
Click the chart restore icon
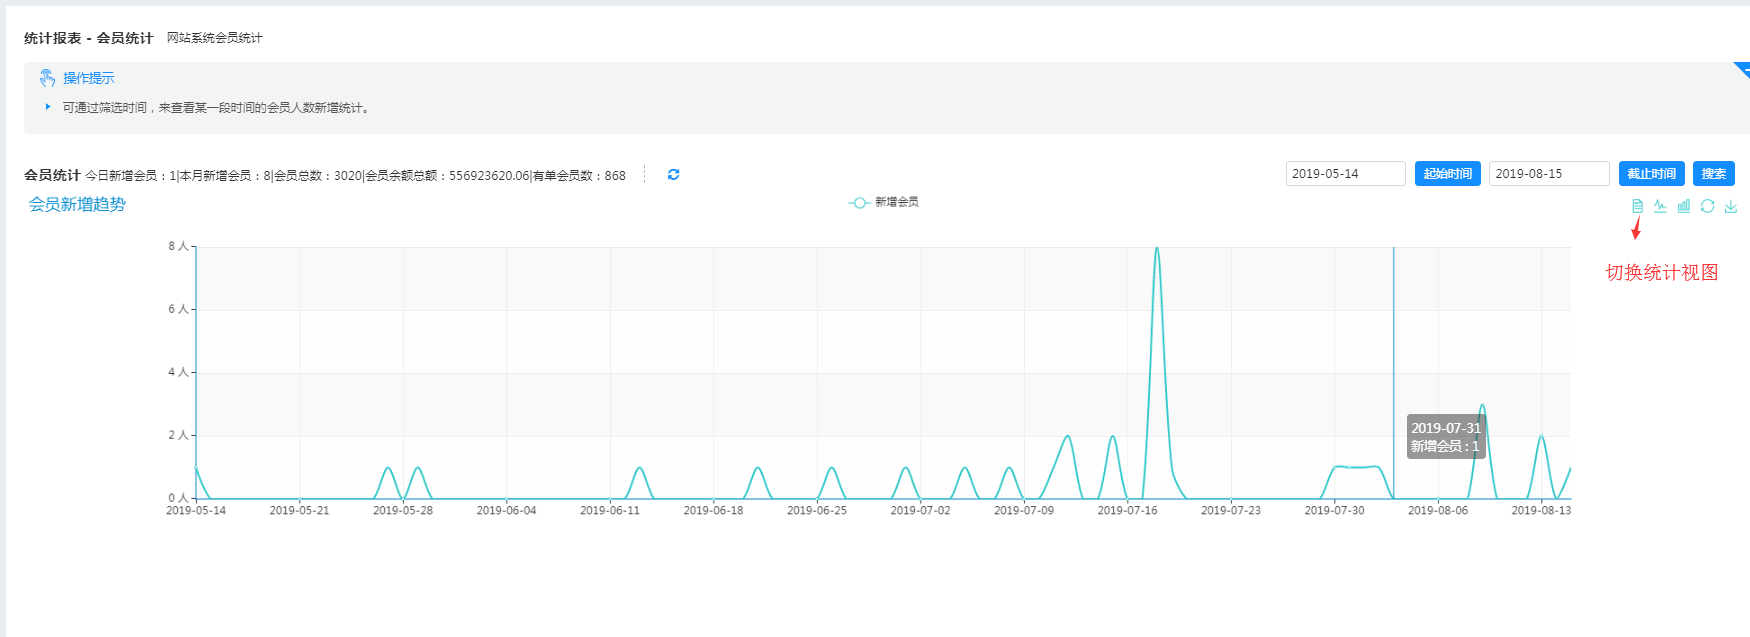(x=1707, y=206)
